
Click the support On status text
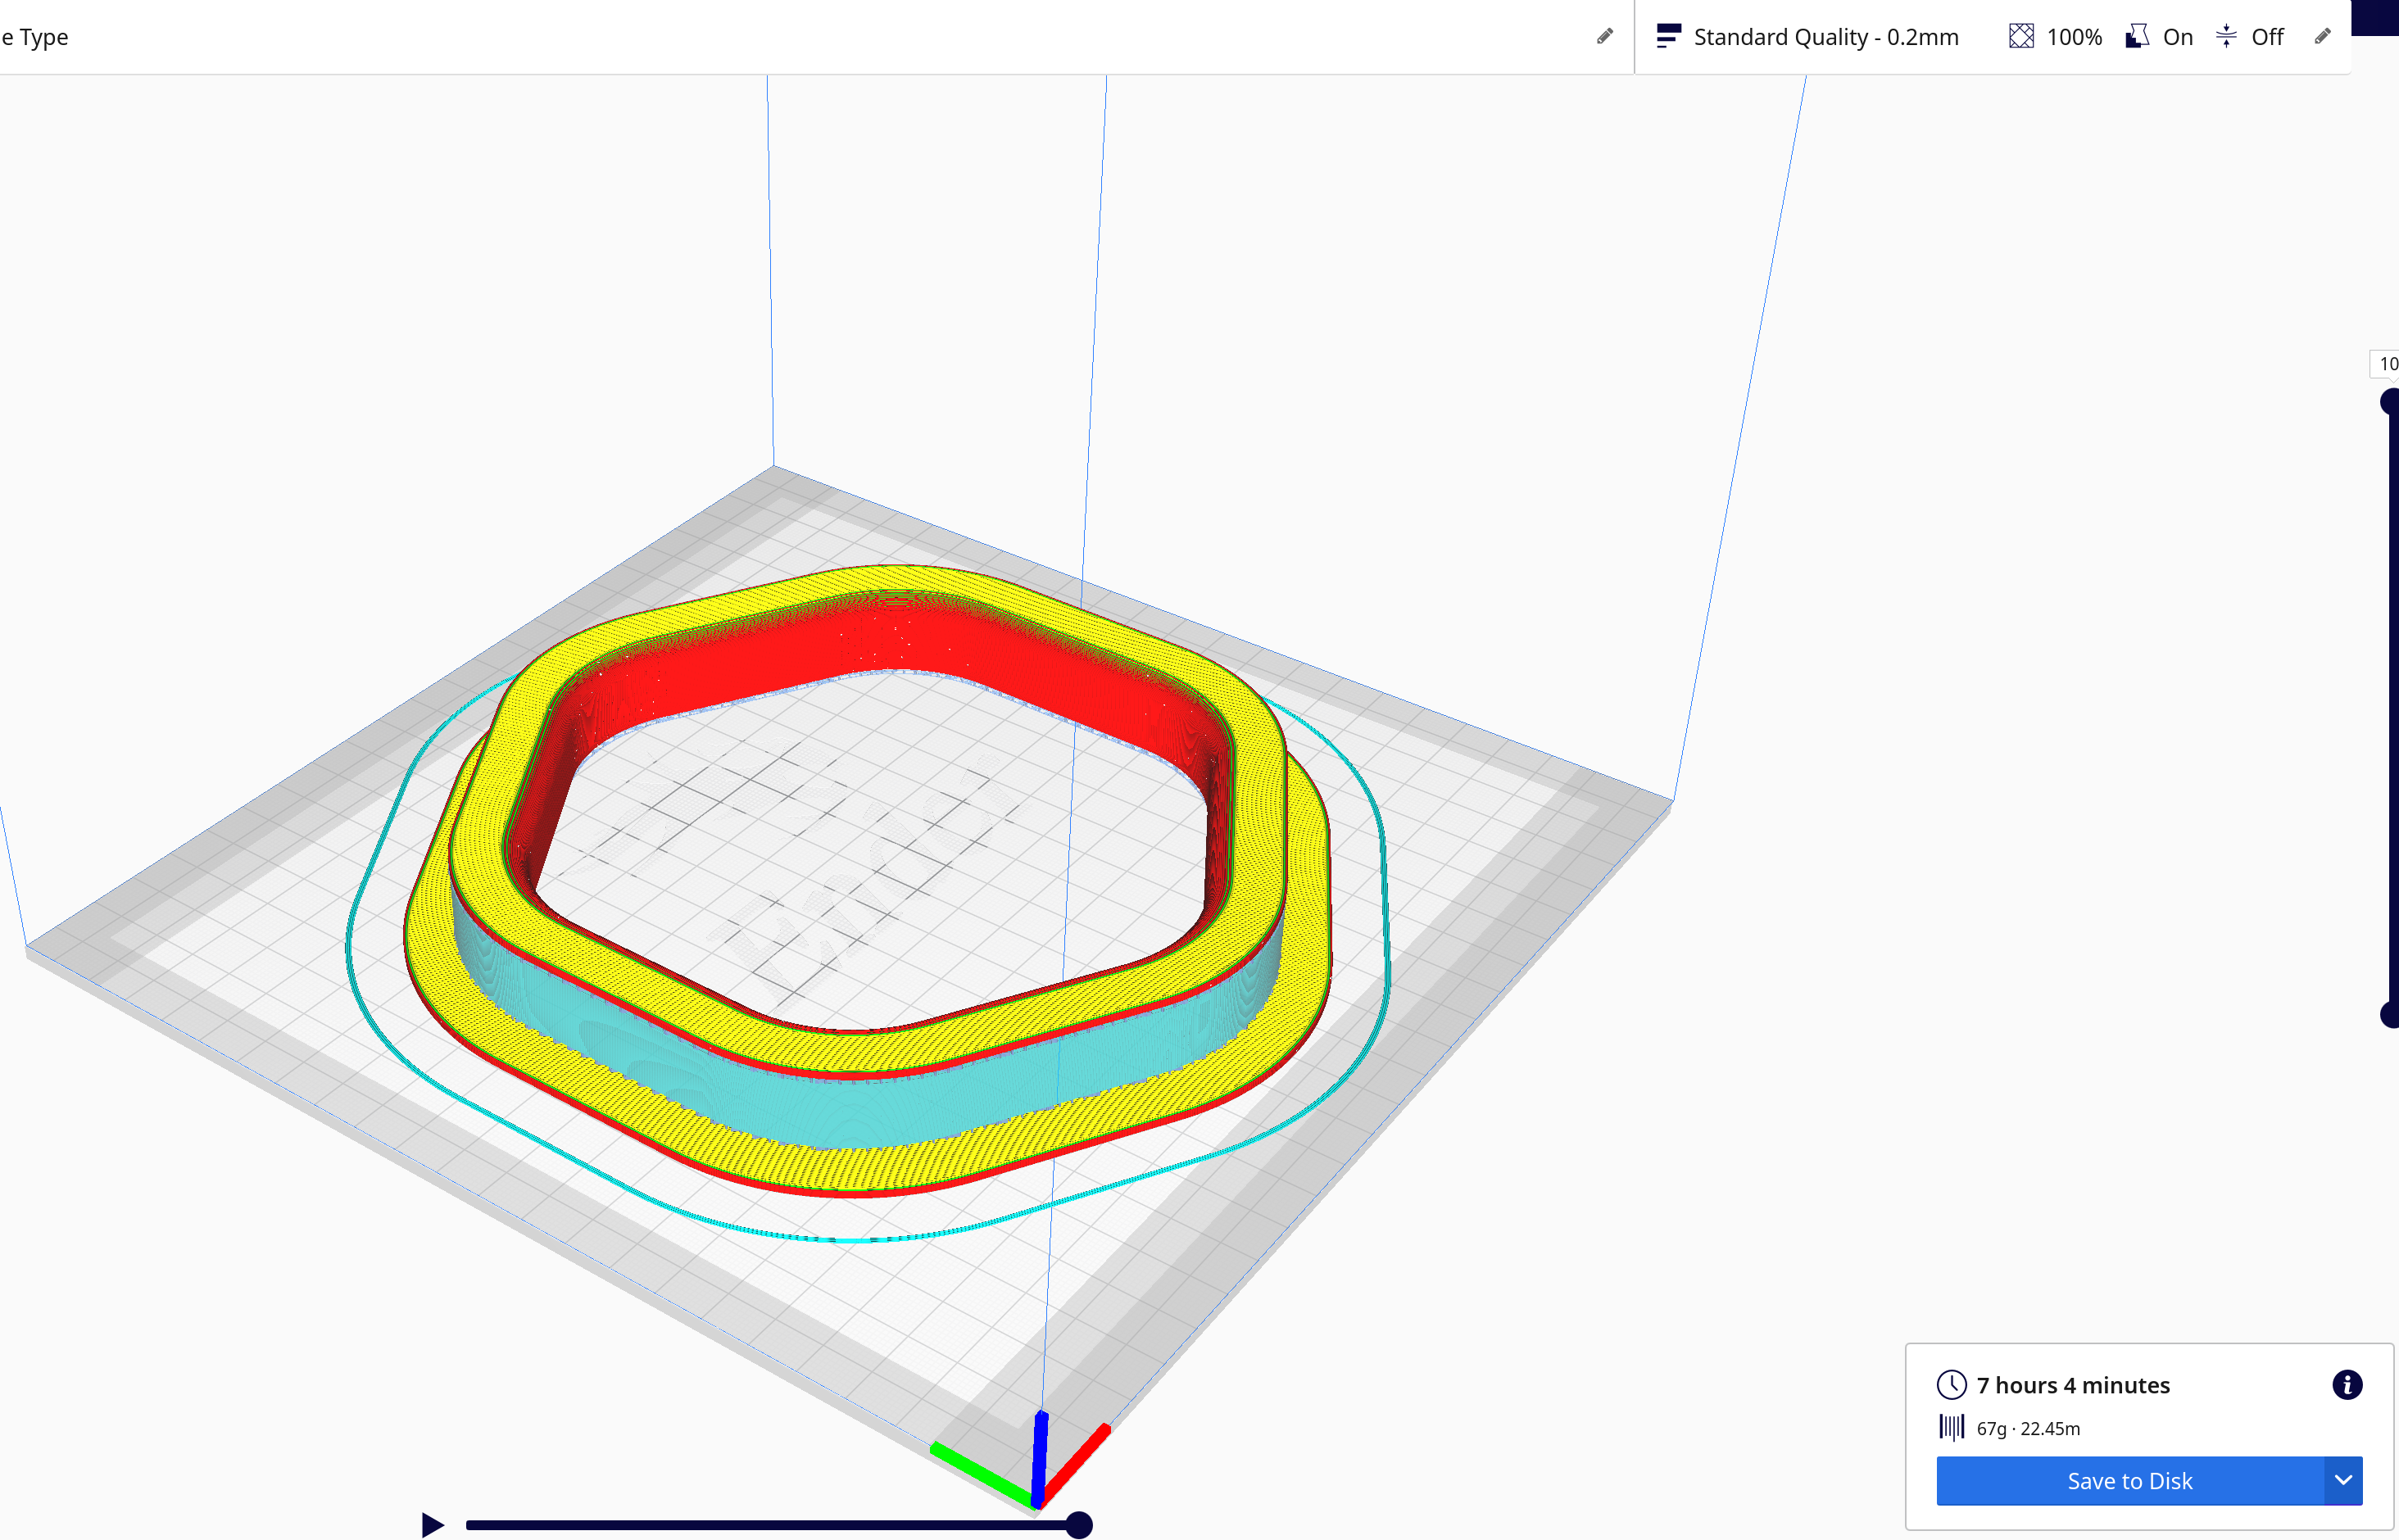click(2177, 37)
